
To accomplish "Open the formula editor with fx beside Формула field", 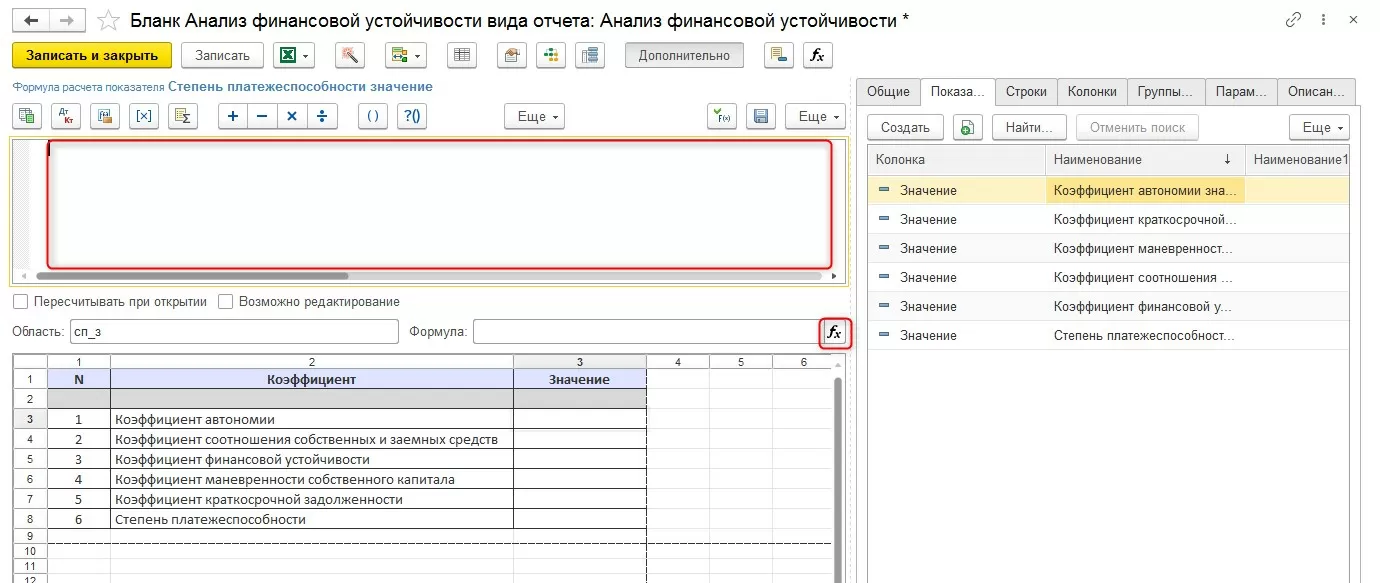I will coord(834,332).
